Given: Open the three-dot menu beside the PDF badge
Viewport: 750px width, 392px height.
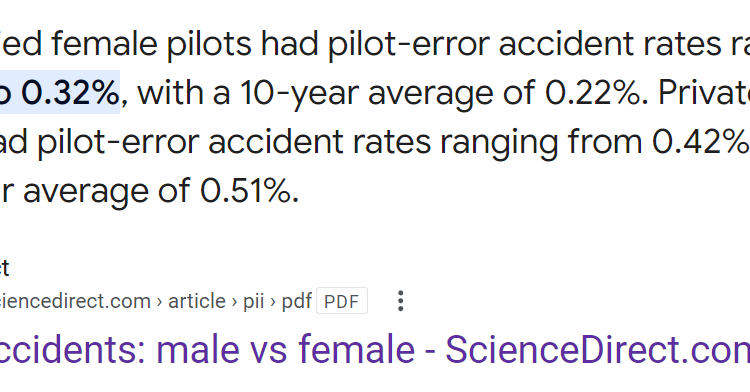Looking at the screenshot, I should point(401,301).
